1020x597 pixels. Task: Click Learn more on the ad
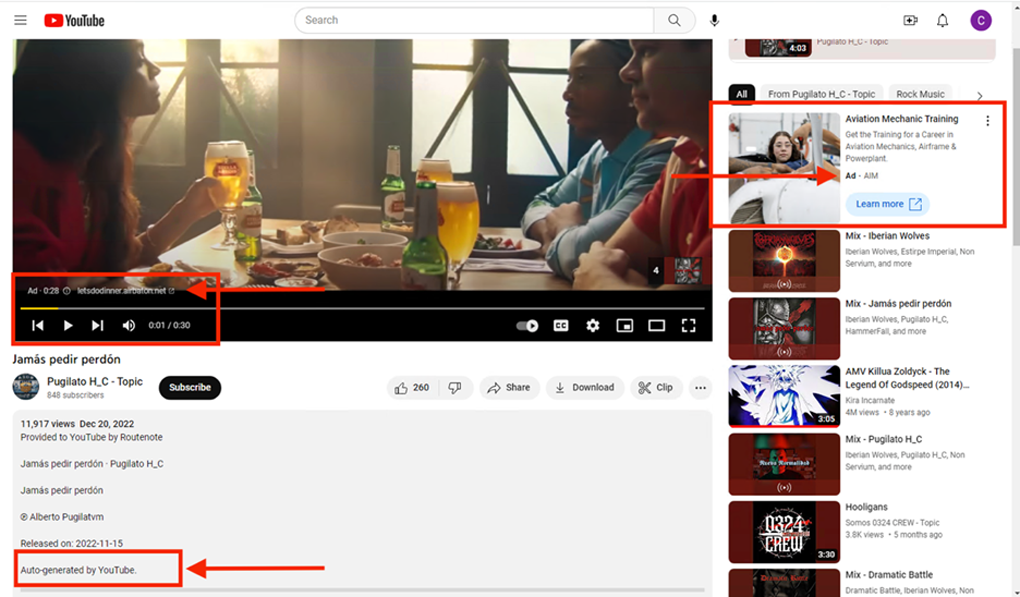[887, 204]
